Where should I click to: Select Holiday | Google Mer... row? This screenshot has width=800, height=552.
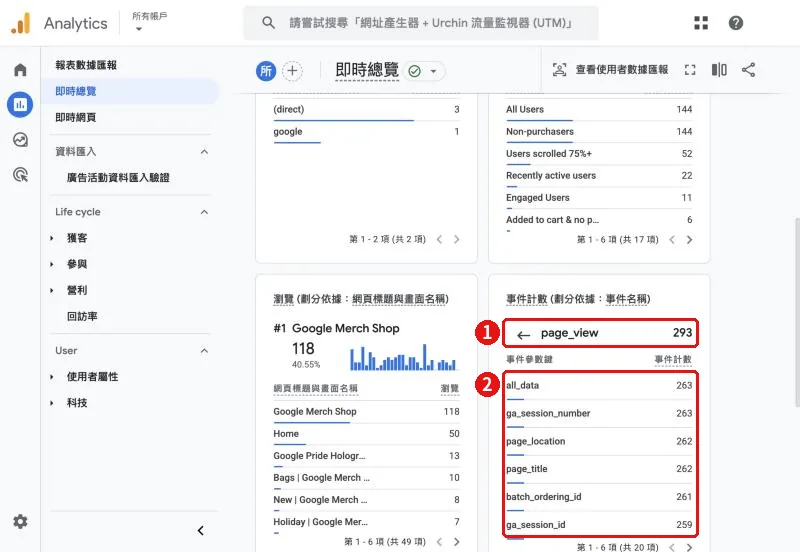click(366, 522)
